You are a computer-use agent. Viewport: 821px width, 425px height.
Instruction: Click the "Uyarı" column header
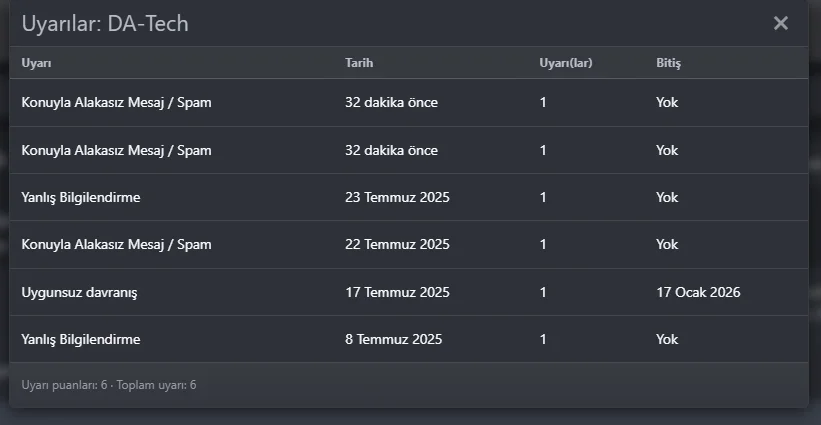36,63
